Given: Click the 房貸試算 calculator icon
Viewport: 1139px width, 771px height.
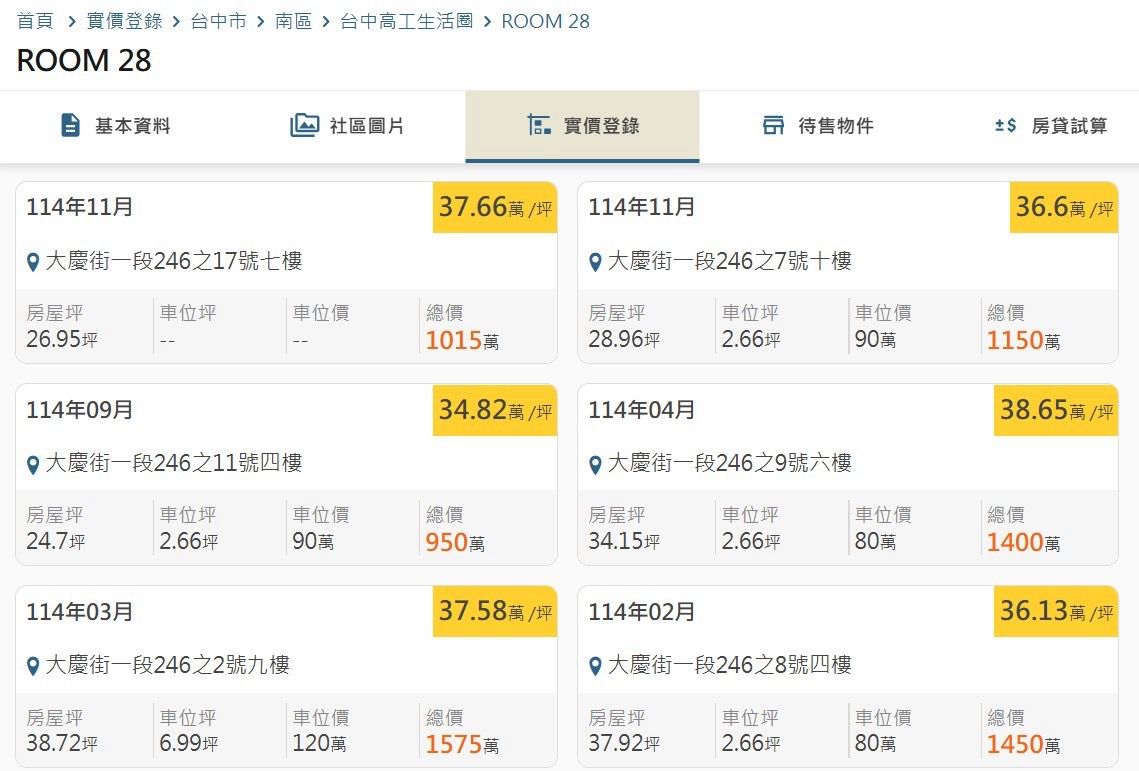Looking at the screenshot, I should 1005,126.
